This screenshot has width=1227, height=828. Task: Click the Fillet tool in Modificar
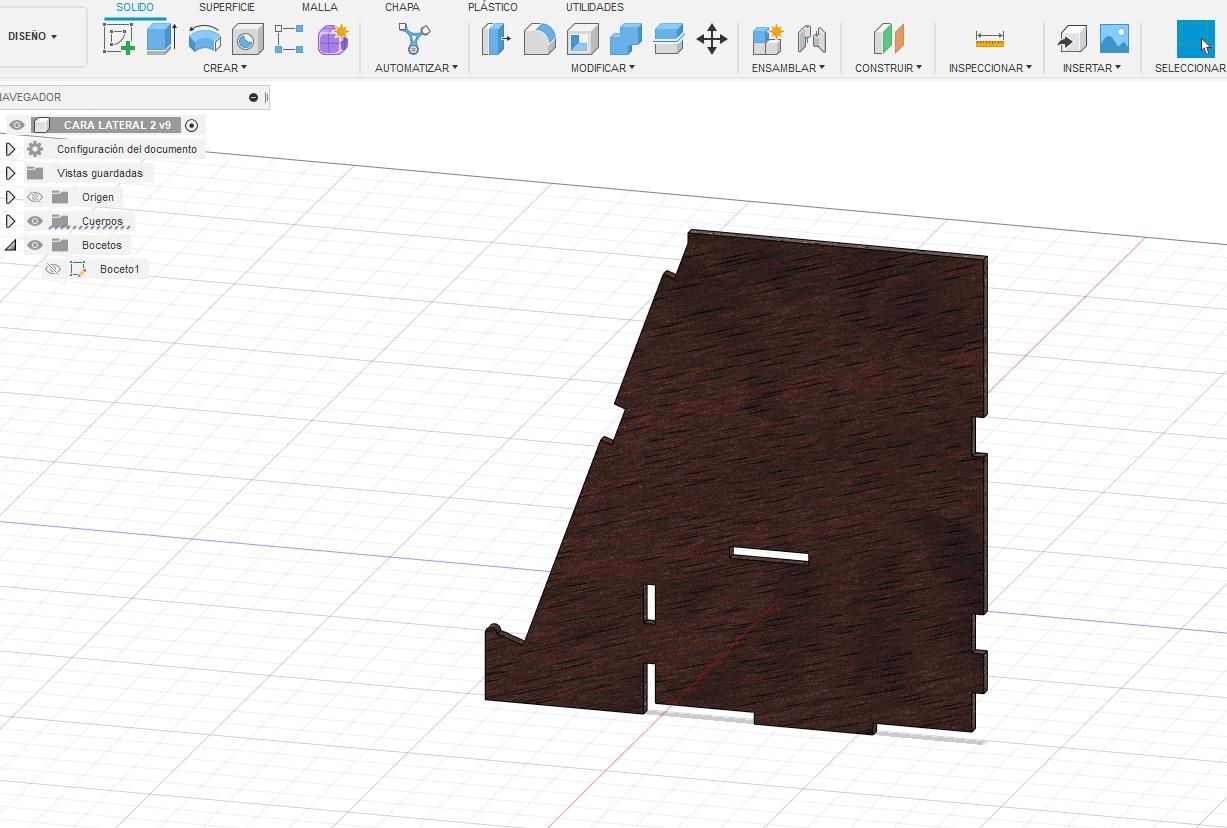(540, 39)
